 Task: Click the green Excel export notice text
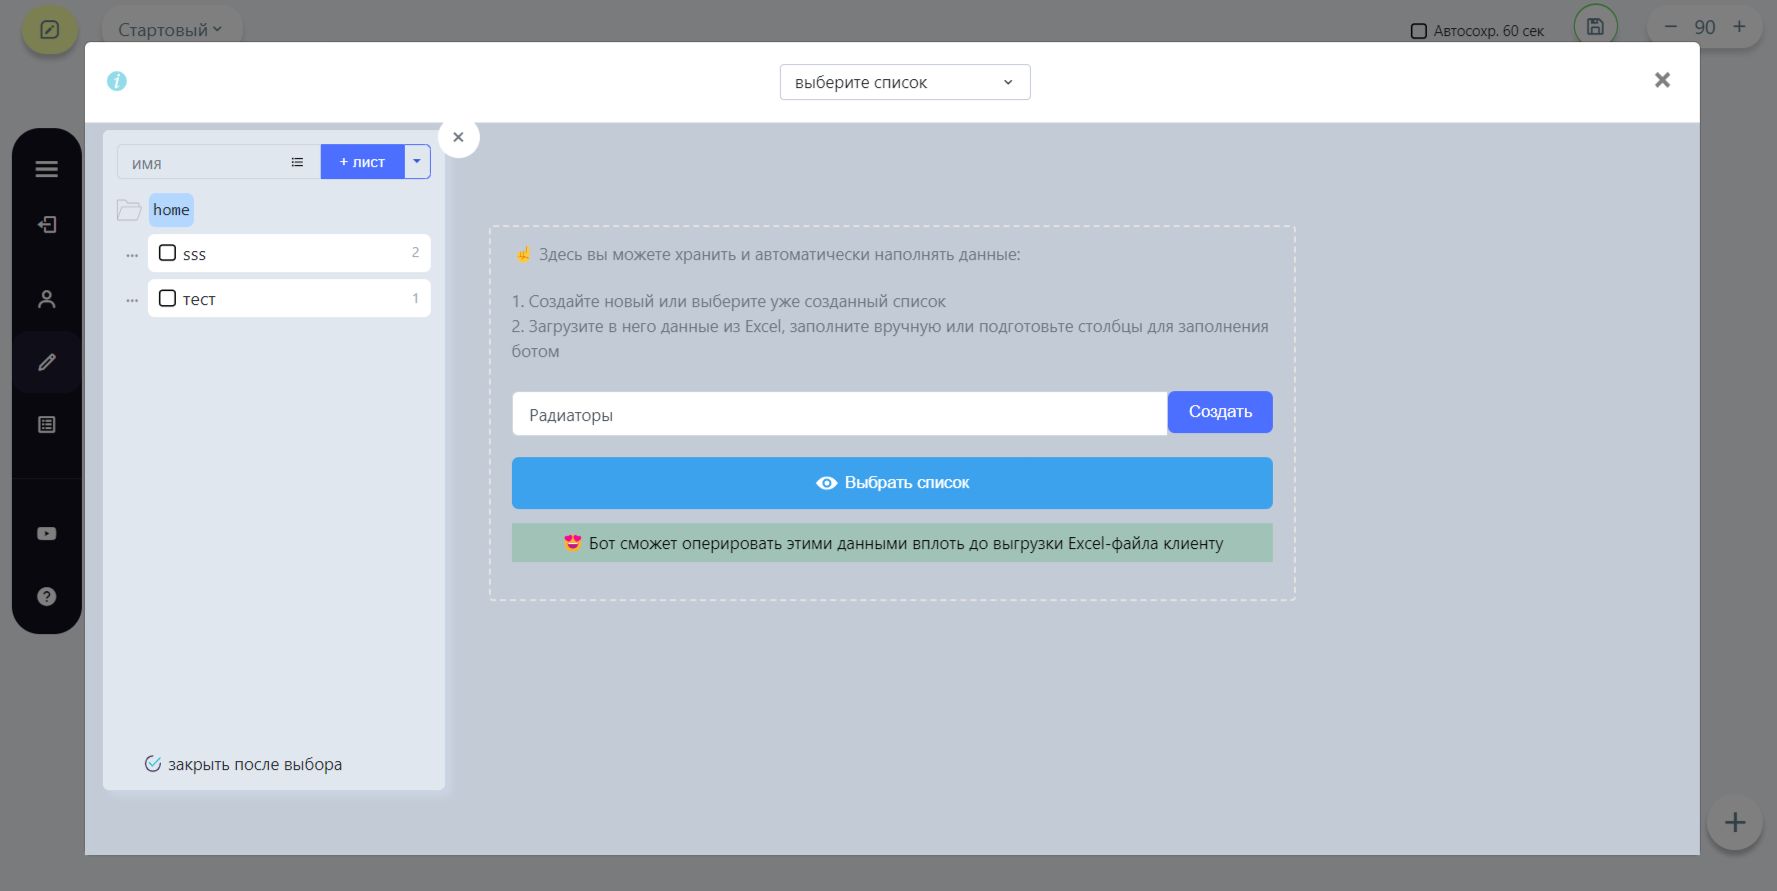click(892, 543)
